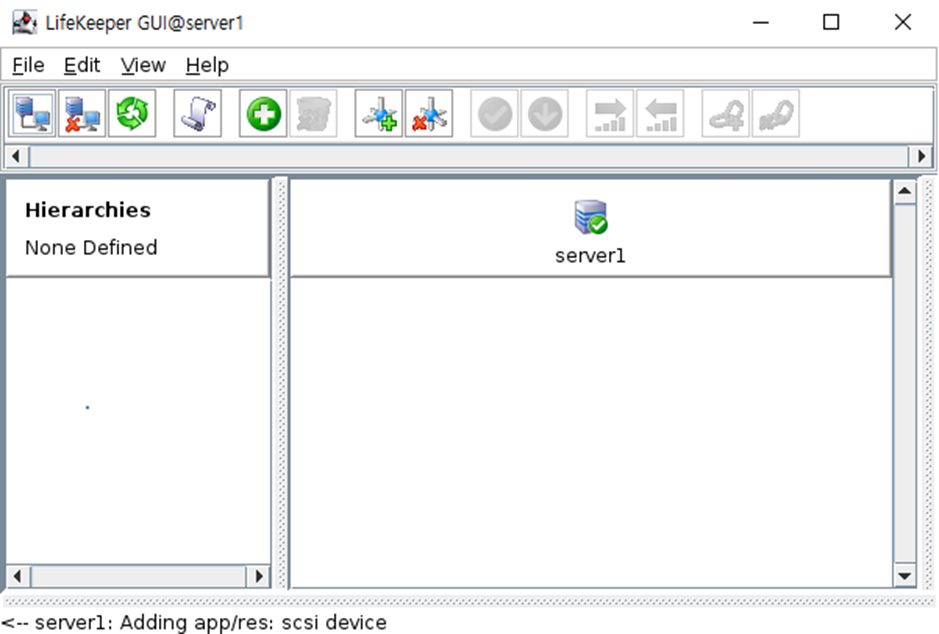Click the server pane scroll up arrow

[905, 192]
